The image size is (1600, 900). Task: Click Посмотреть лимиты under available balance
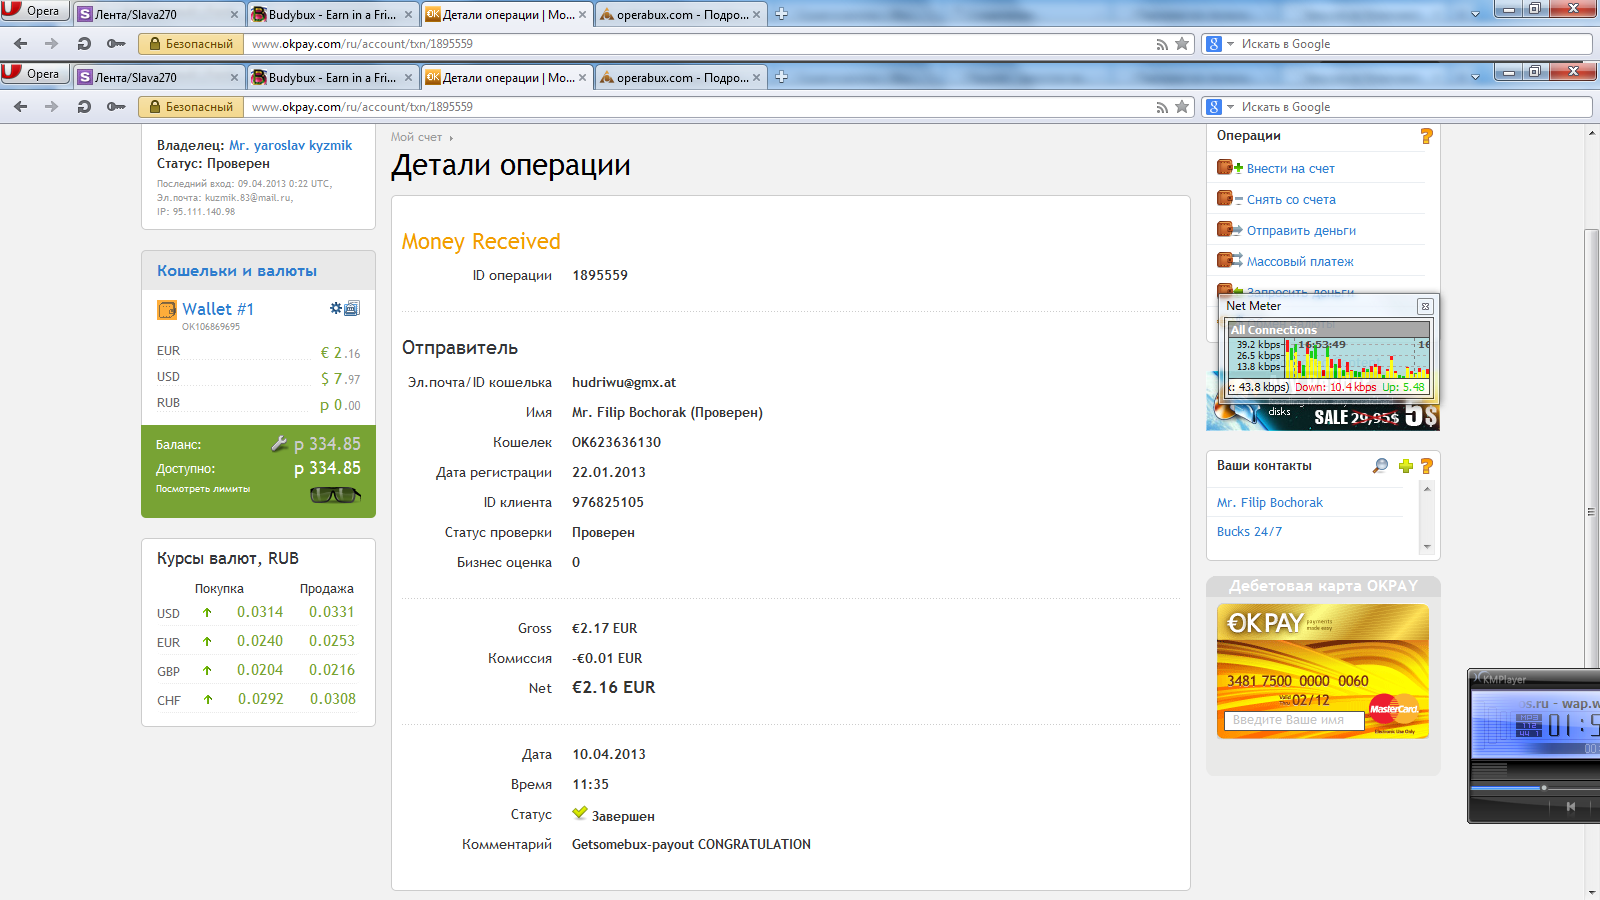pos(203,489)
